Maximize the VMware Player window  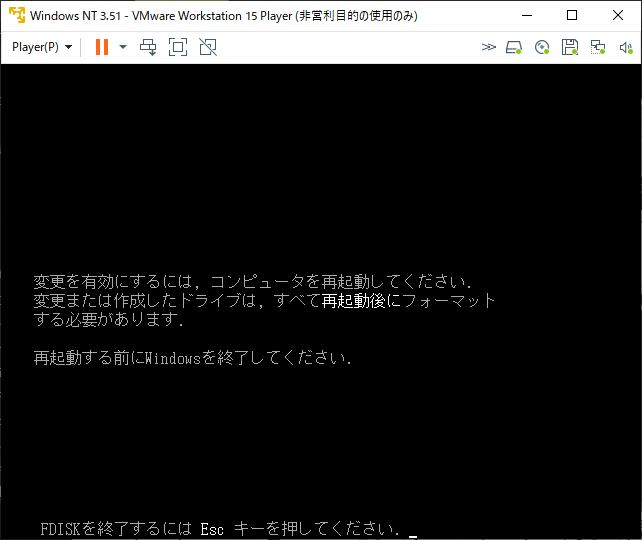point(572,16)
